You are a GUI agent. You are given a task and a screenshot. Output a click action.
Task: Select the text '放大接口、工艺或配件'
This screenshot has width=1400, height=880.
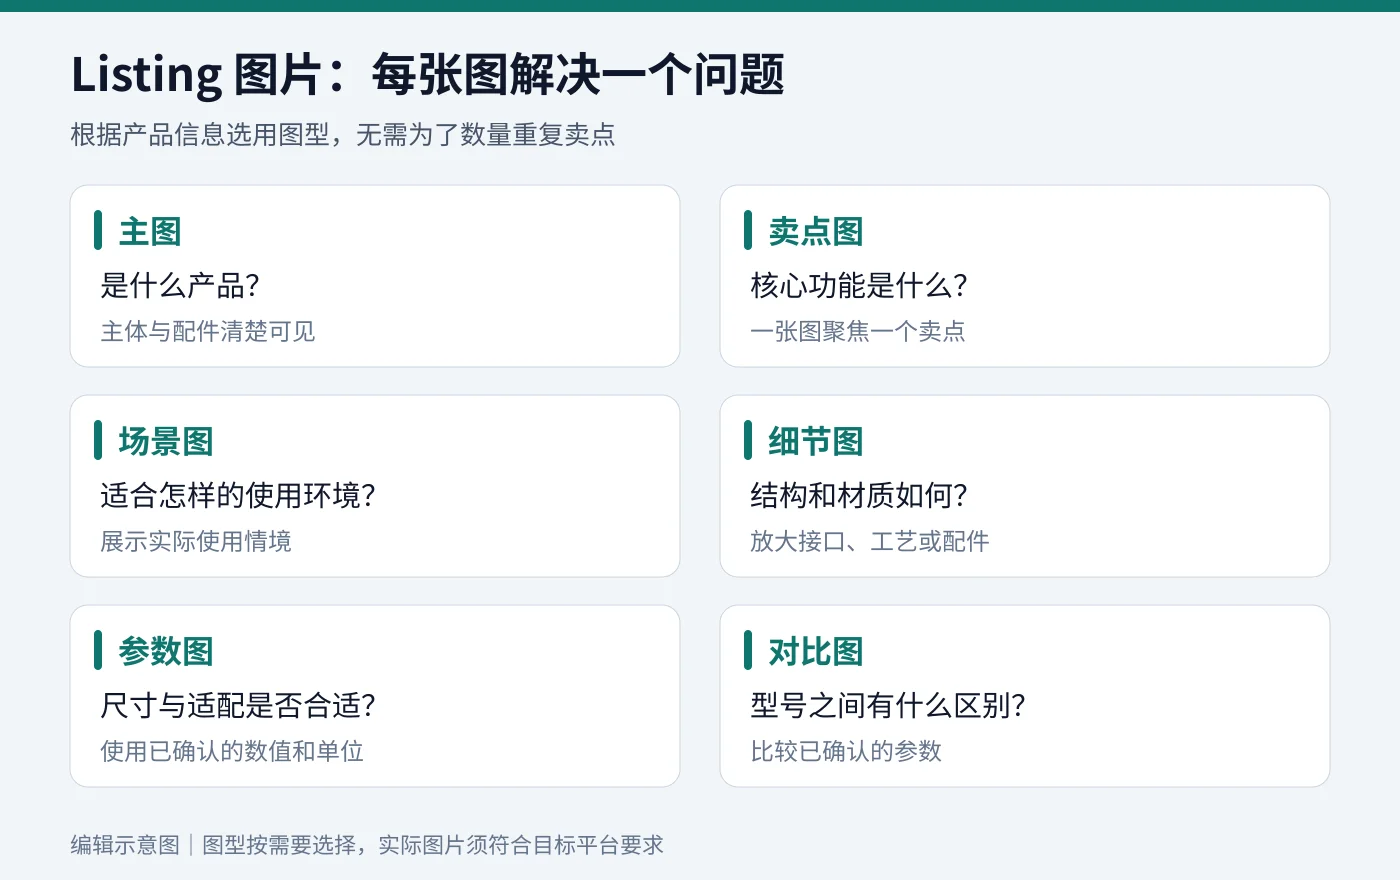(870, 541)
